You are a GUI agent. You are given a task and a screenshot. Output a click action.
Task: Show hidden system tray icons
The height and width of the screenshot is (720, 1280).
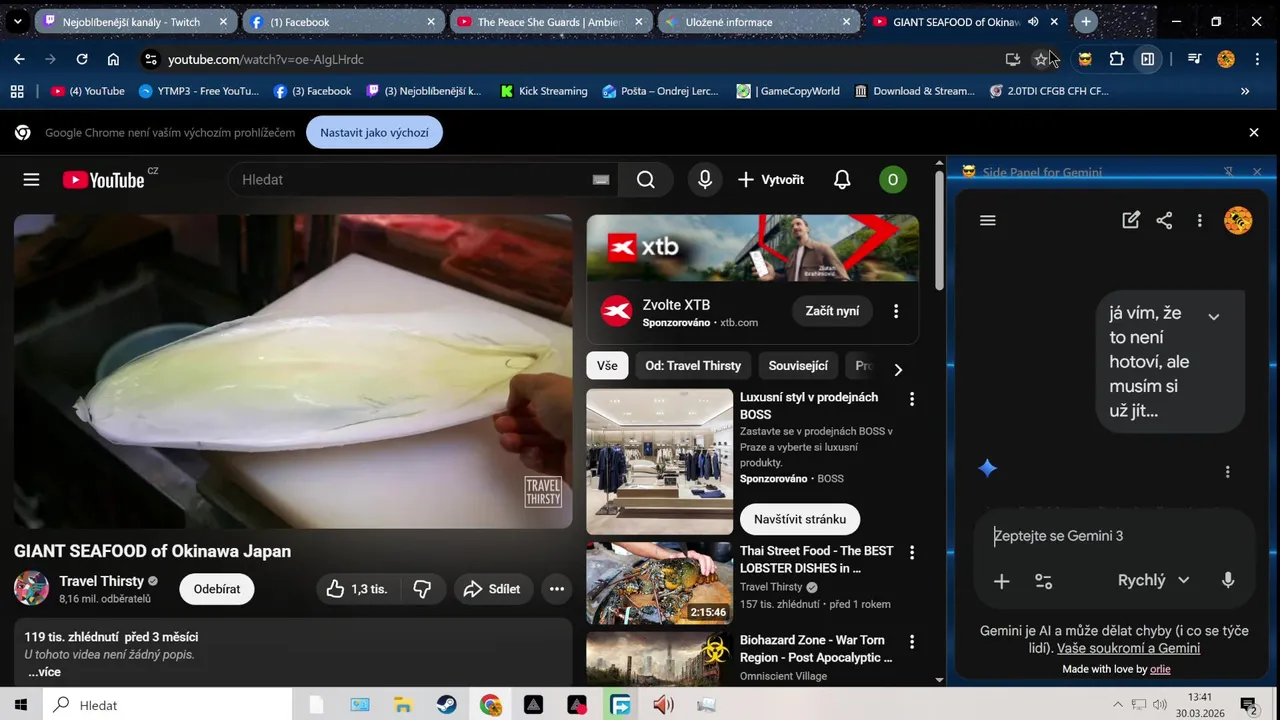tap(1117, 705)
